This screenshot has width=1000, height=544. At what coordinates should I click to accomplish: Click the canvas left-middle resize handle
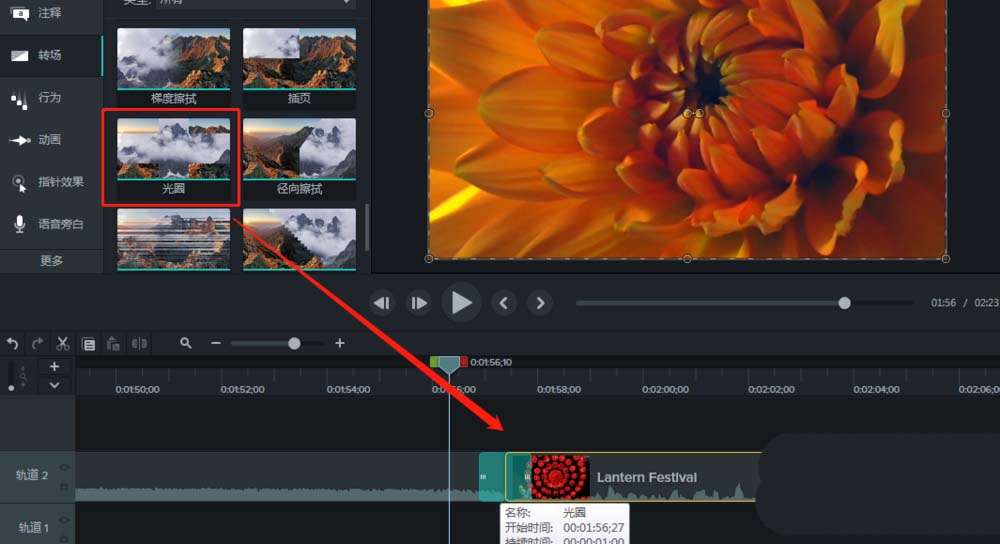click(429, 113)
